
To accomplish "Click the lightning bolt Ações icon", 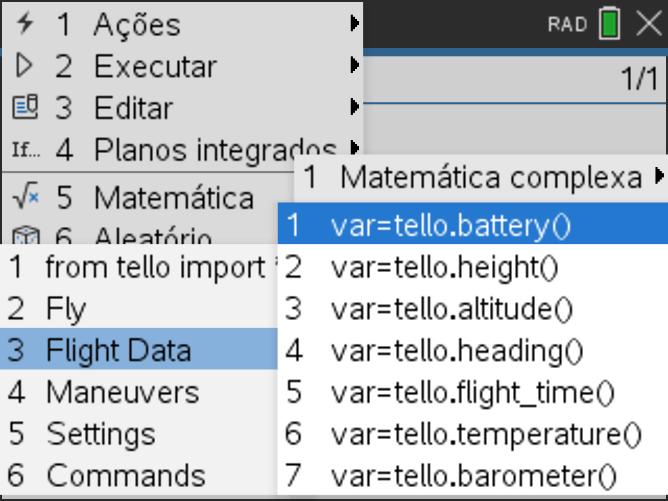I will point(25,23).
